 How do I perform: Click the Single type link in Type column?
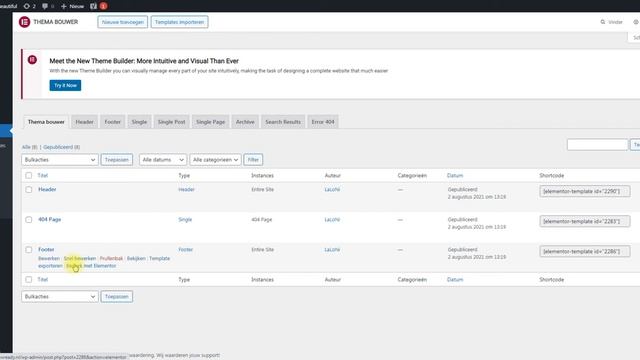point(185,220)
